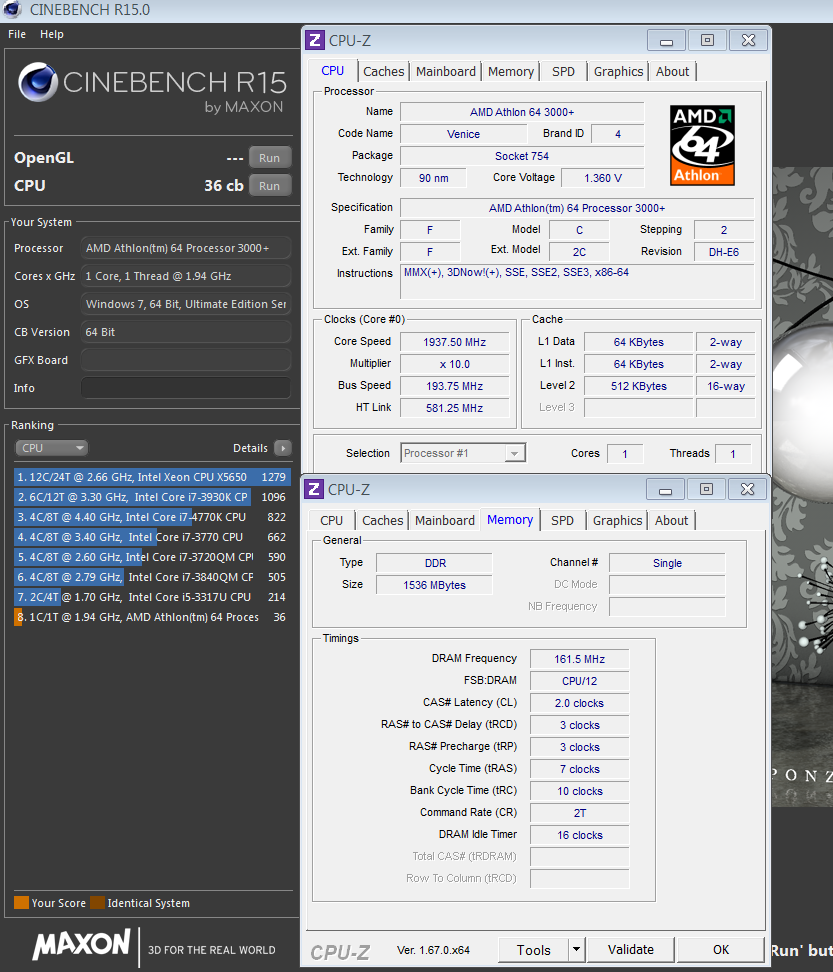833x972 pixels.
Task: Click the Code Name value Venice
Action: (463, 134)
